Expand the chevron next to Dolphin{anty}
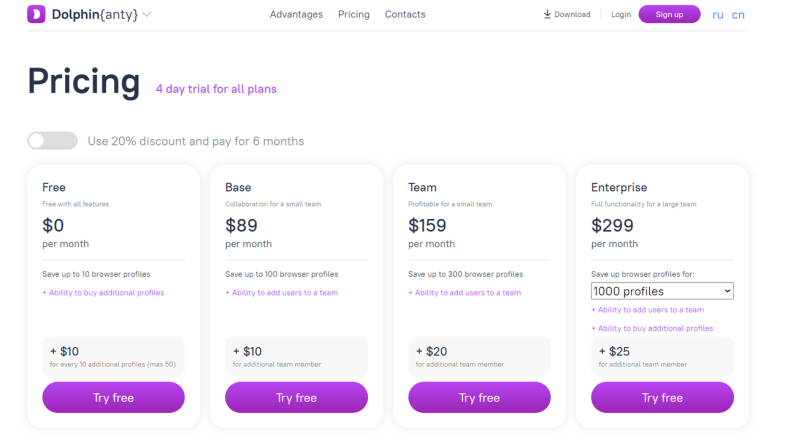Screen dimensions: 785x443 147,15
